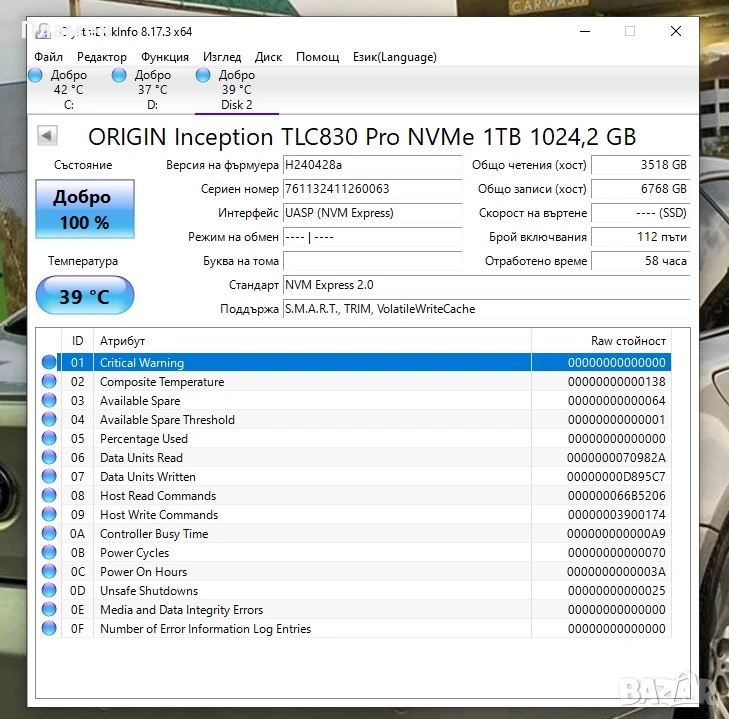Click status orb of Critical Warning row
Viewport: 729px width, 719px height.
click(x=49, y=362)
